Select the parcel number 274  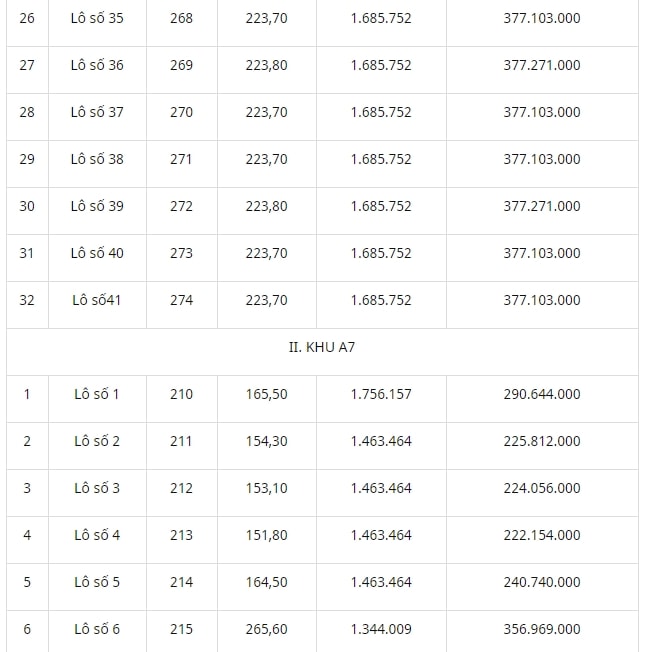coord(181,300)
